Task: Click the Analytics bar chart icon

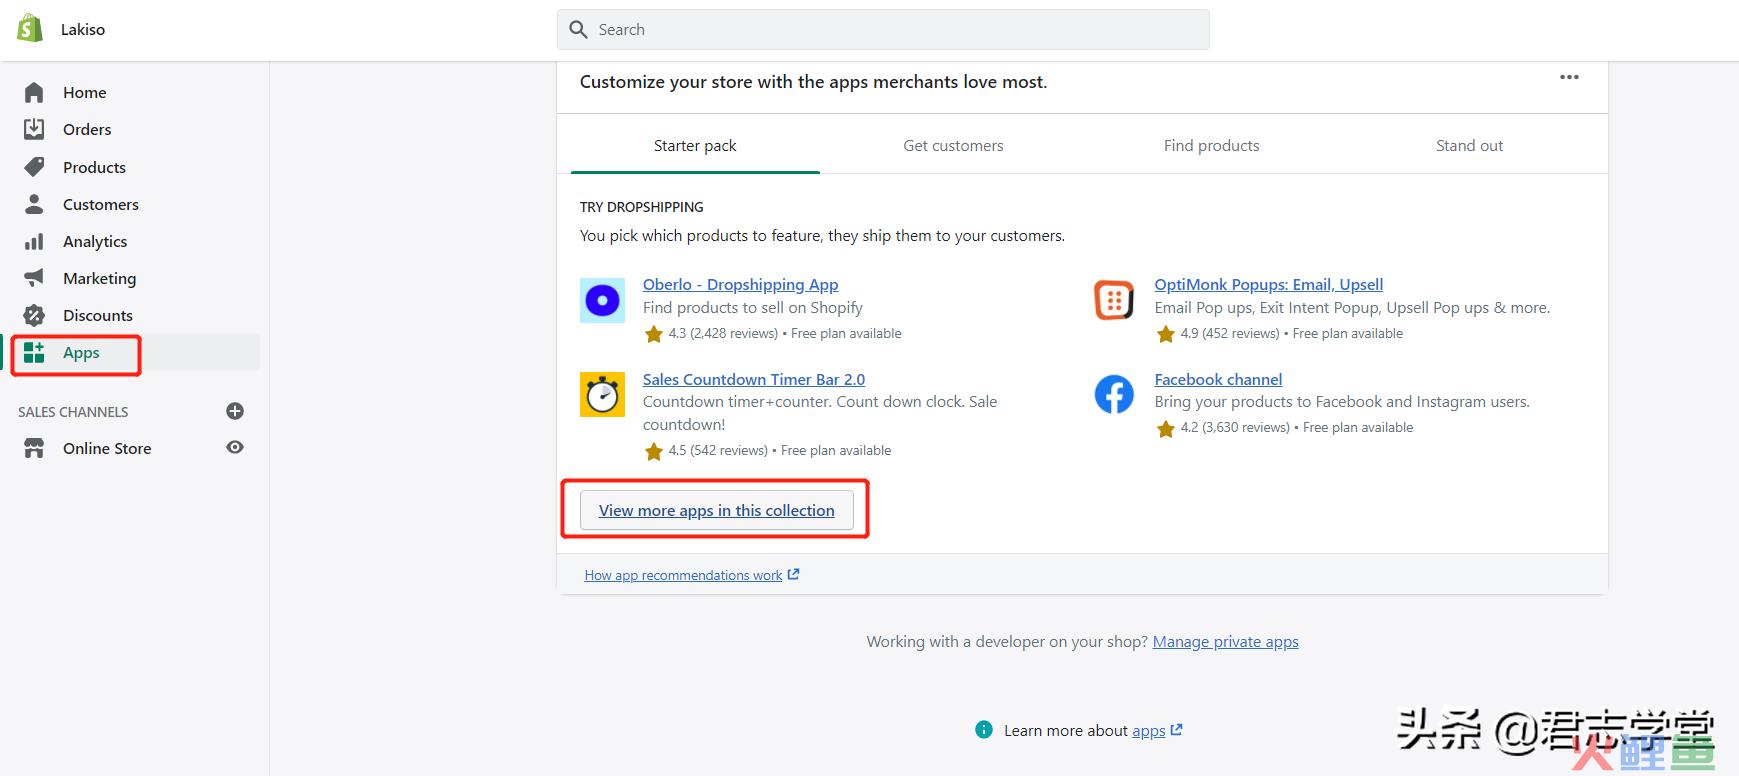Action: tap(34, 241)
